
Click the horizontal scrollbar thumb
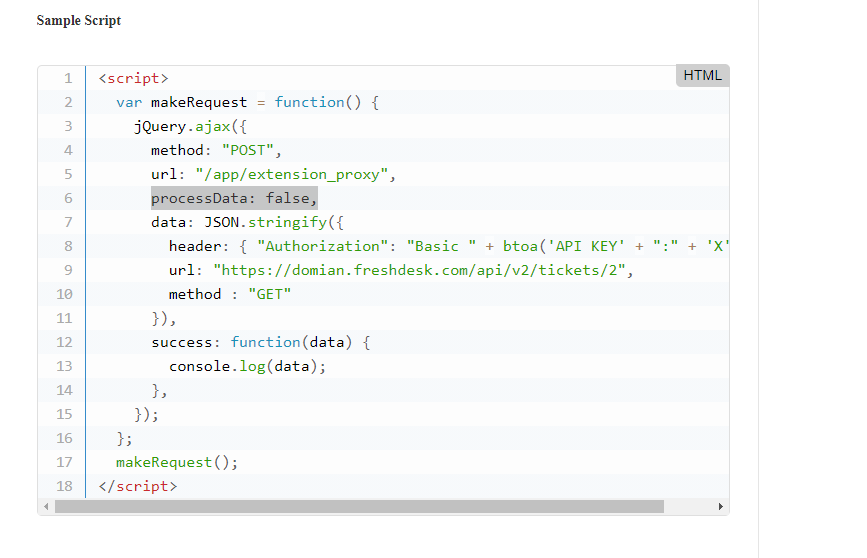coord(359,507)
